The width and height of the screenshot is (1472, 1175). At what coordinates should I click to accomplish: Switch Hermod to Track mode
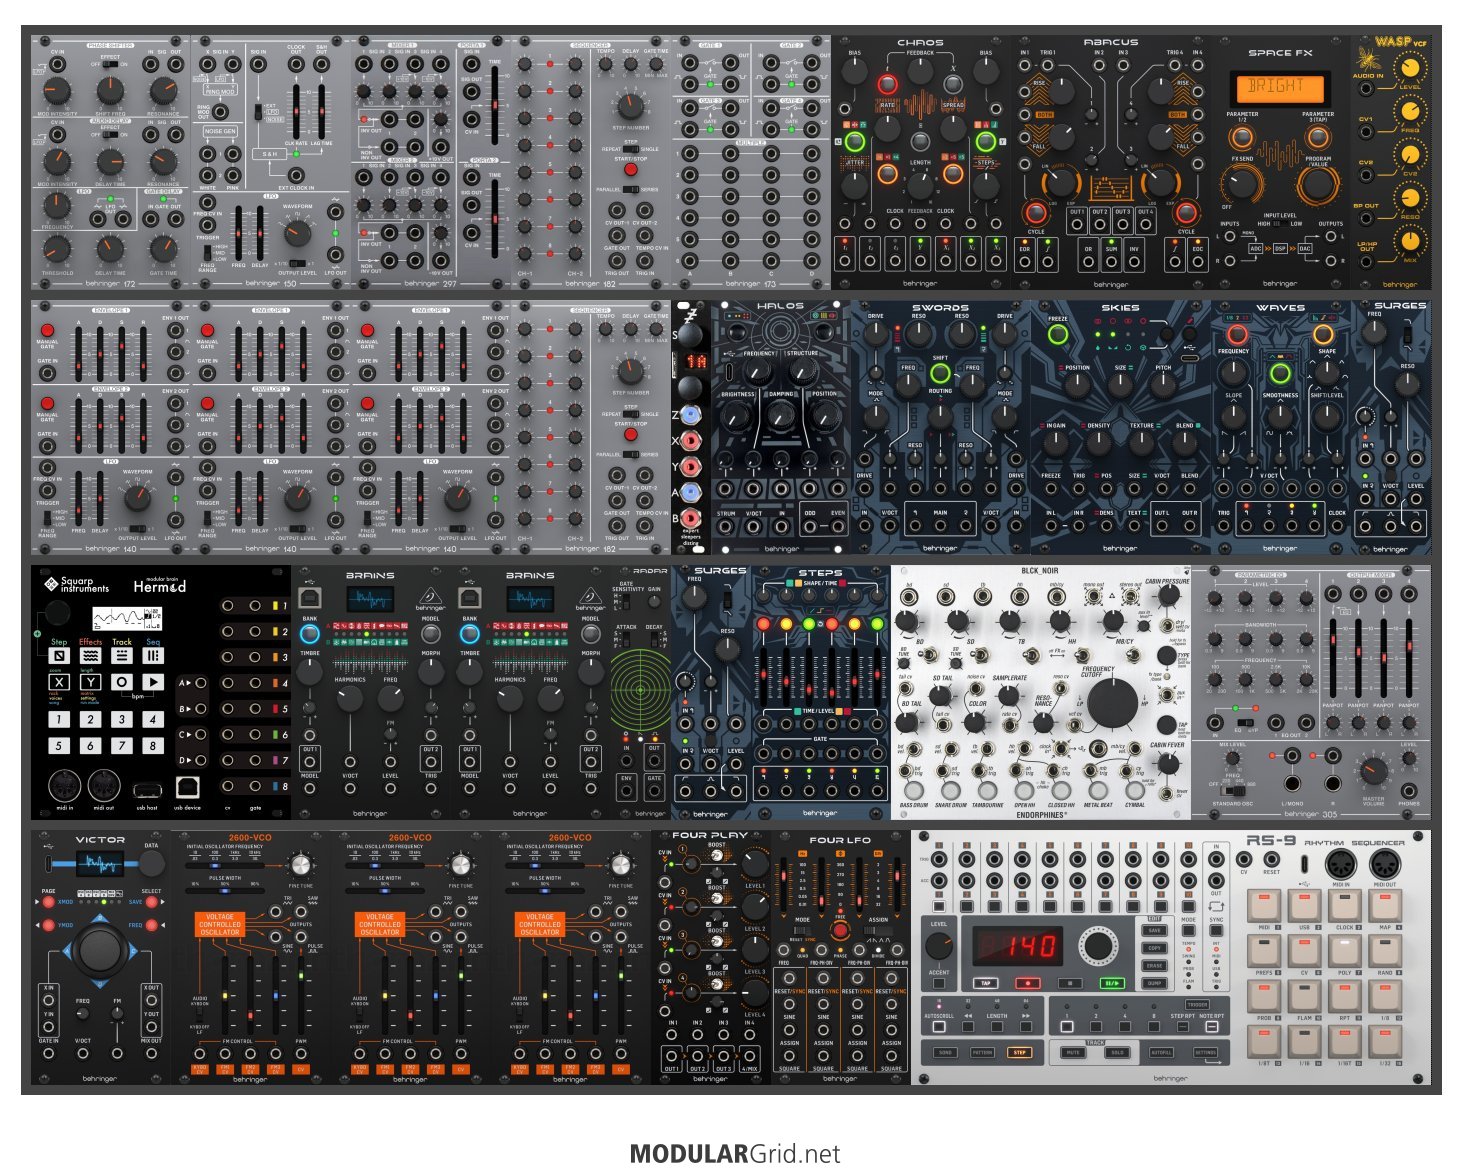coord(122,656)
